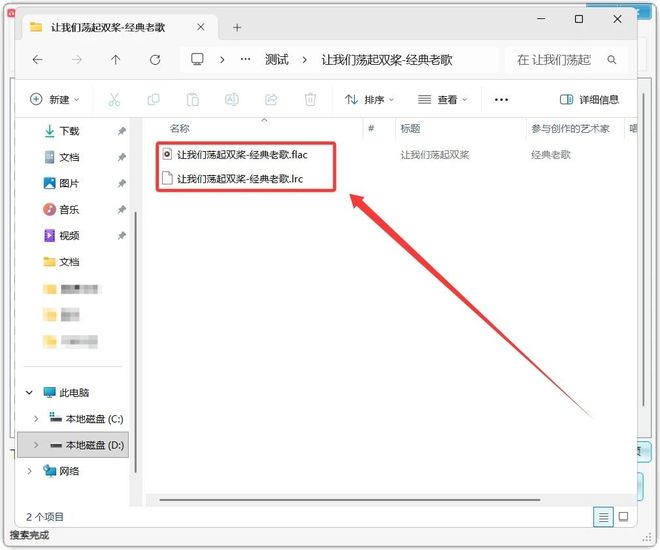Collapse the 此电脑 tree node

click(29, 393)
